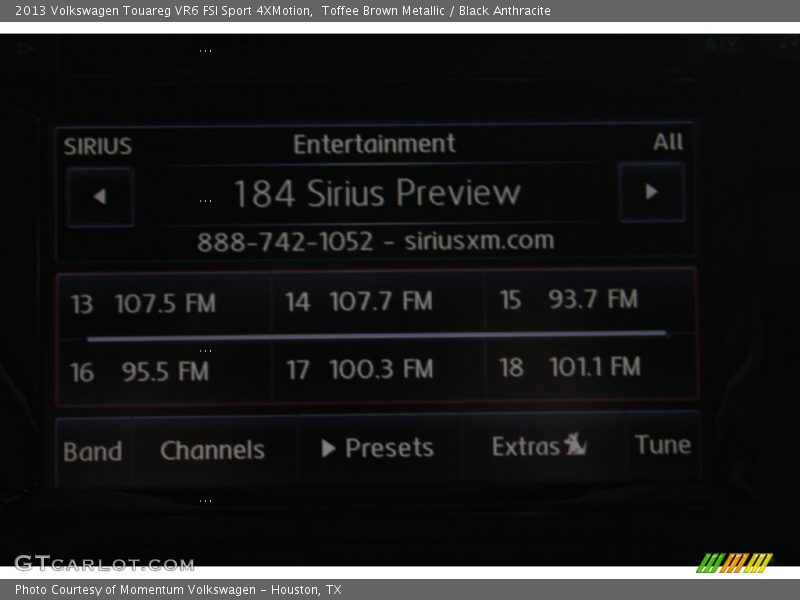
Task: Select the Entertainment category heading
Action: [x=374, y=144]
